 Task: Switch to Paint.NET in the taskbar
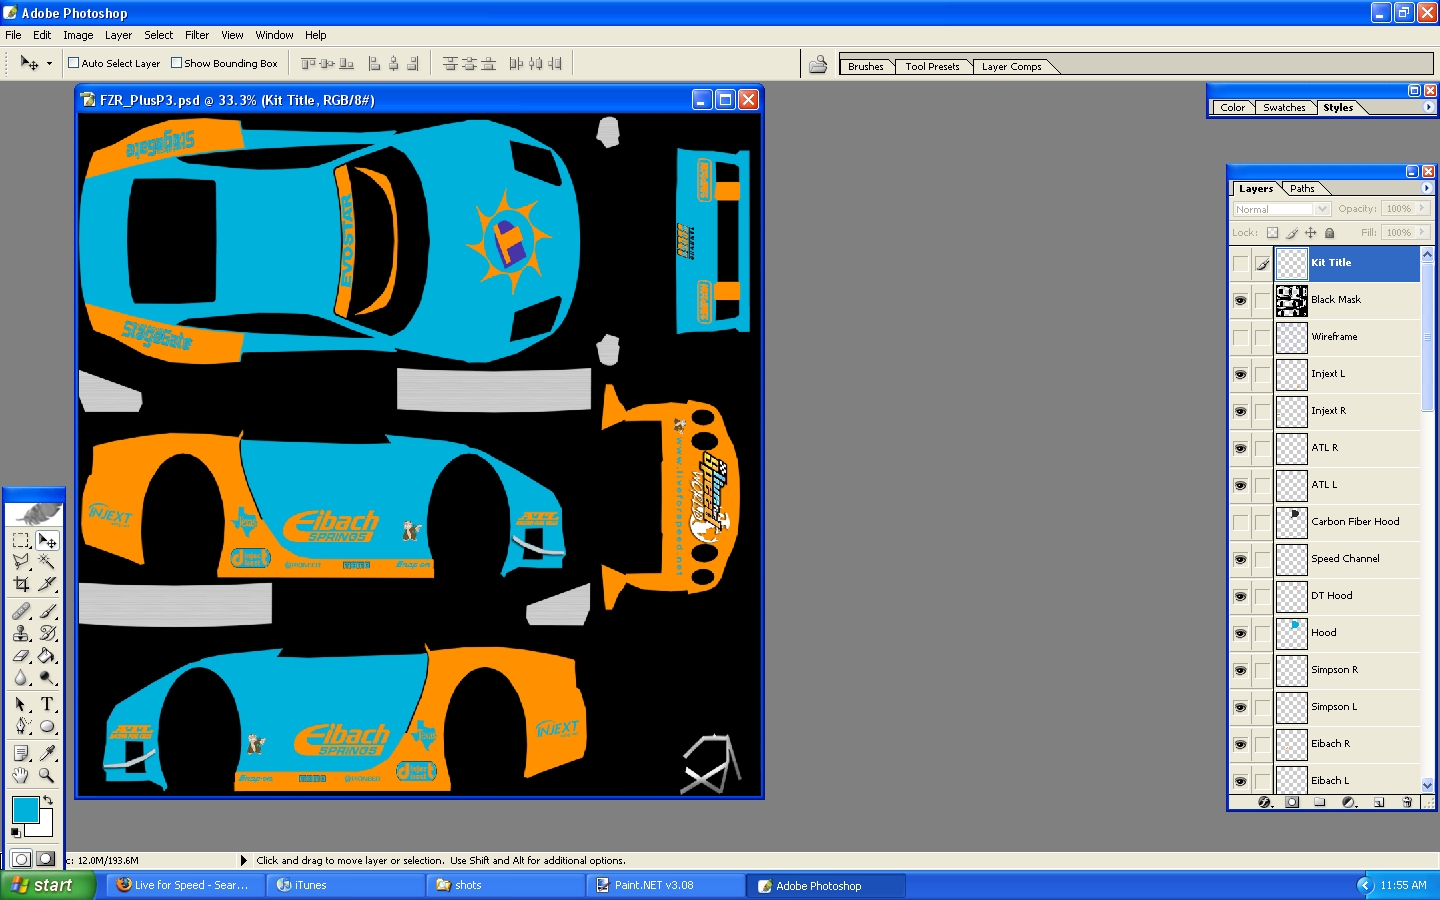(x=665, y=885)
